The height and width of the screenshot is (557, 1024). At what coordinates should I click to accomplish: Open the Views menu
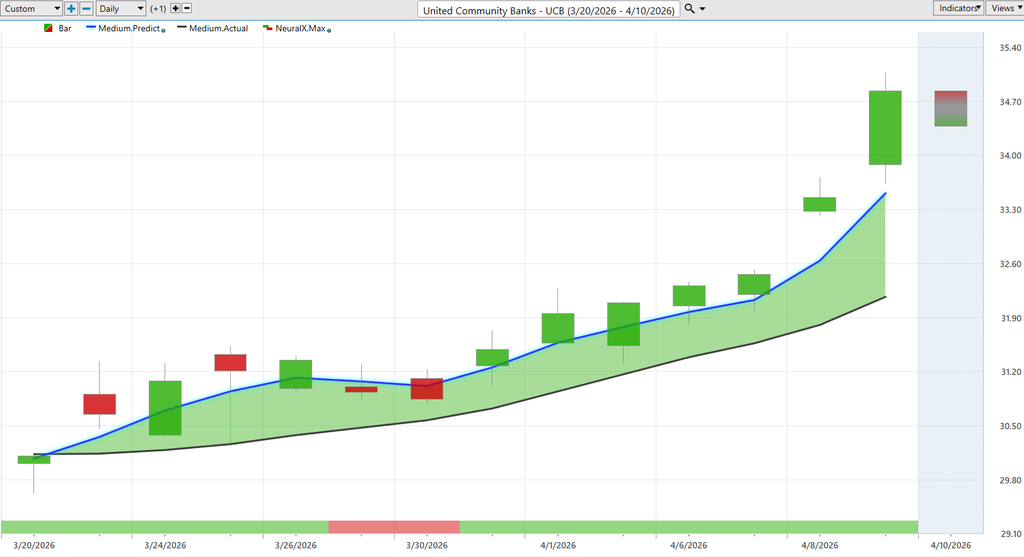[x=1004, y=8]
